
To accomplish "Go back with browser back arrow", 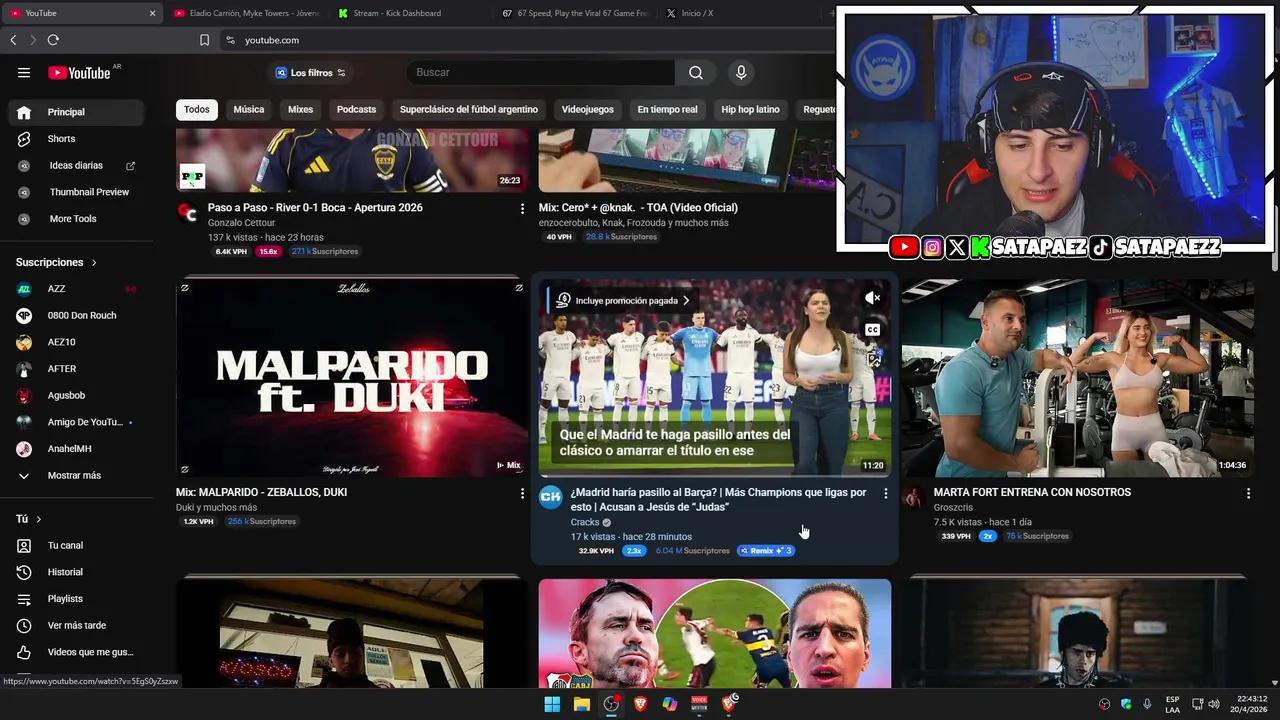I will (x=13, y=40).
